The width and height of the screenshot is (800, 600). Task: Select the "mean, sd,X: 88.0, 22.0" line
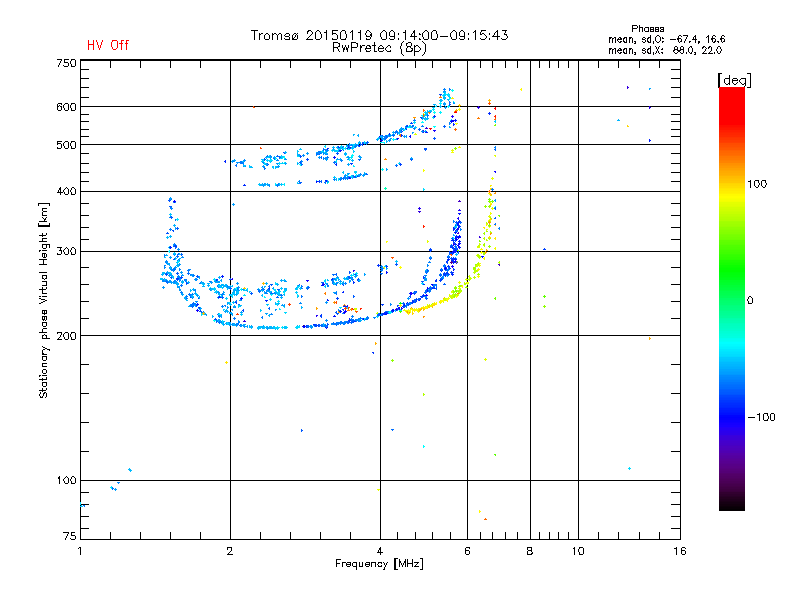pos(665,50)
